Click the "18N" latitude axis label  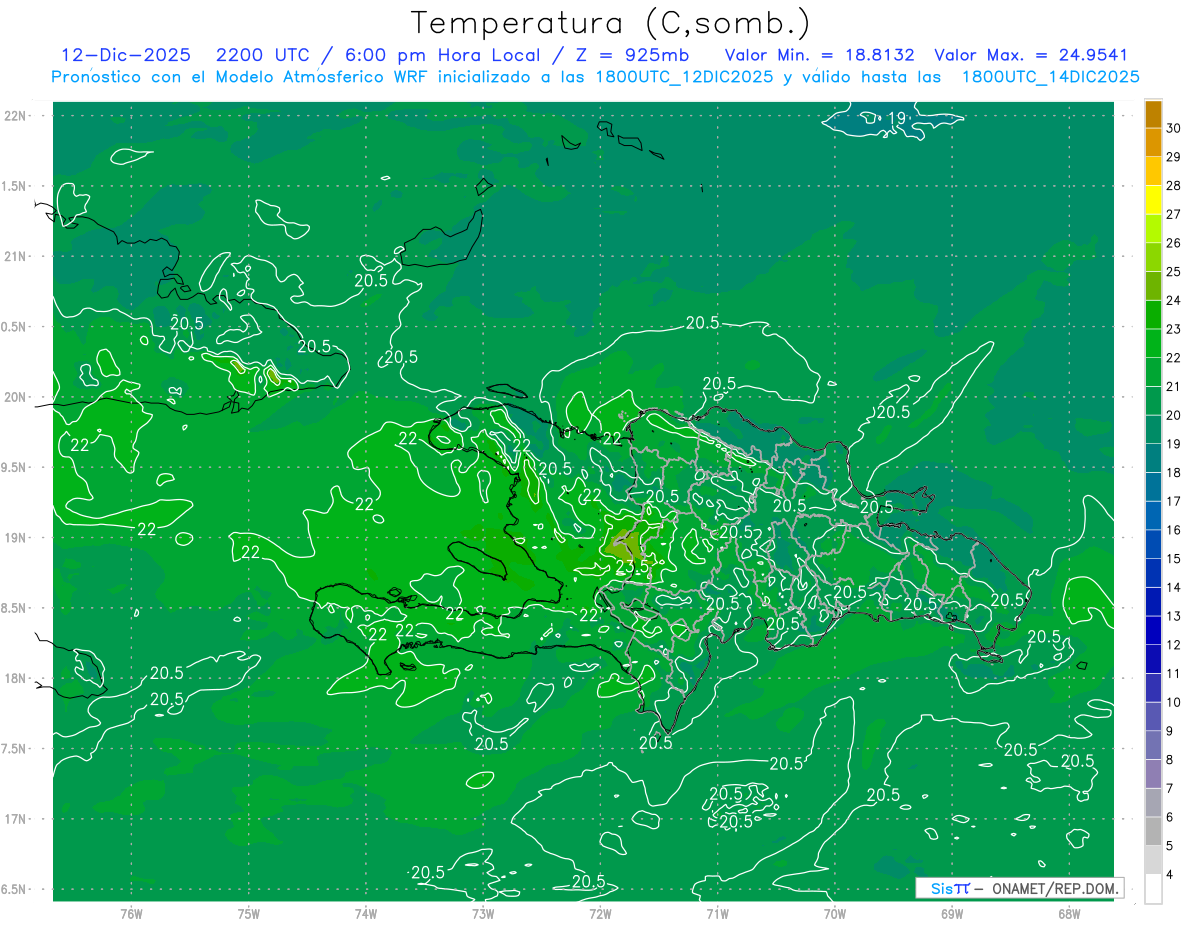16,678
